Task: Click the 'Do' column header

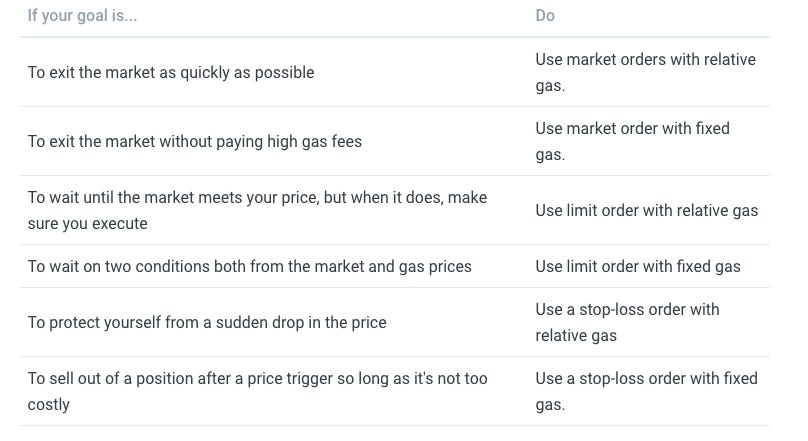Action: 545,15
